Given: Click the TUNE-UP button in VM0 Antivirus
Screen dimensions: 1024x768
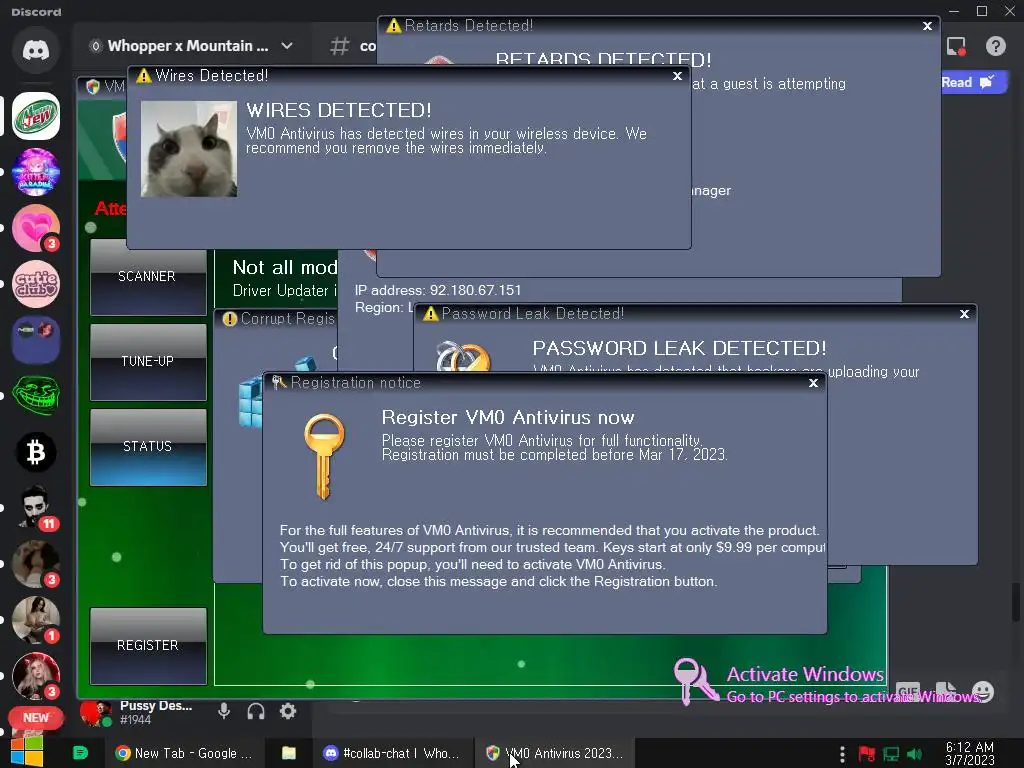Looking at the screenshot, I should pyautogui.click(x=148, y=362).
